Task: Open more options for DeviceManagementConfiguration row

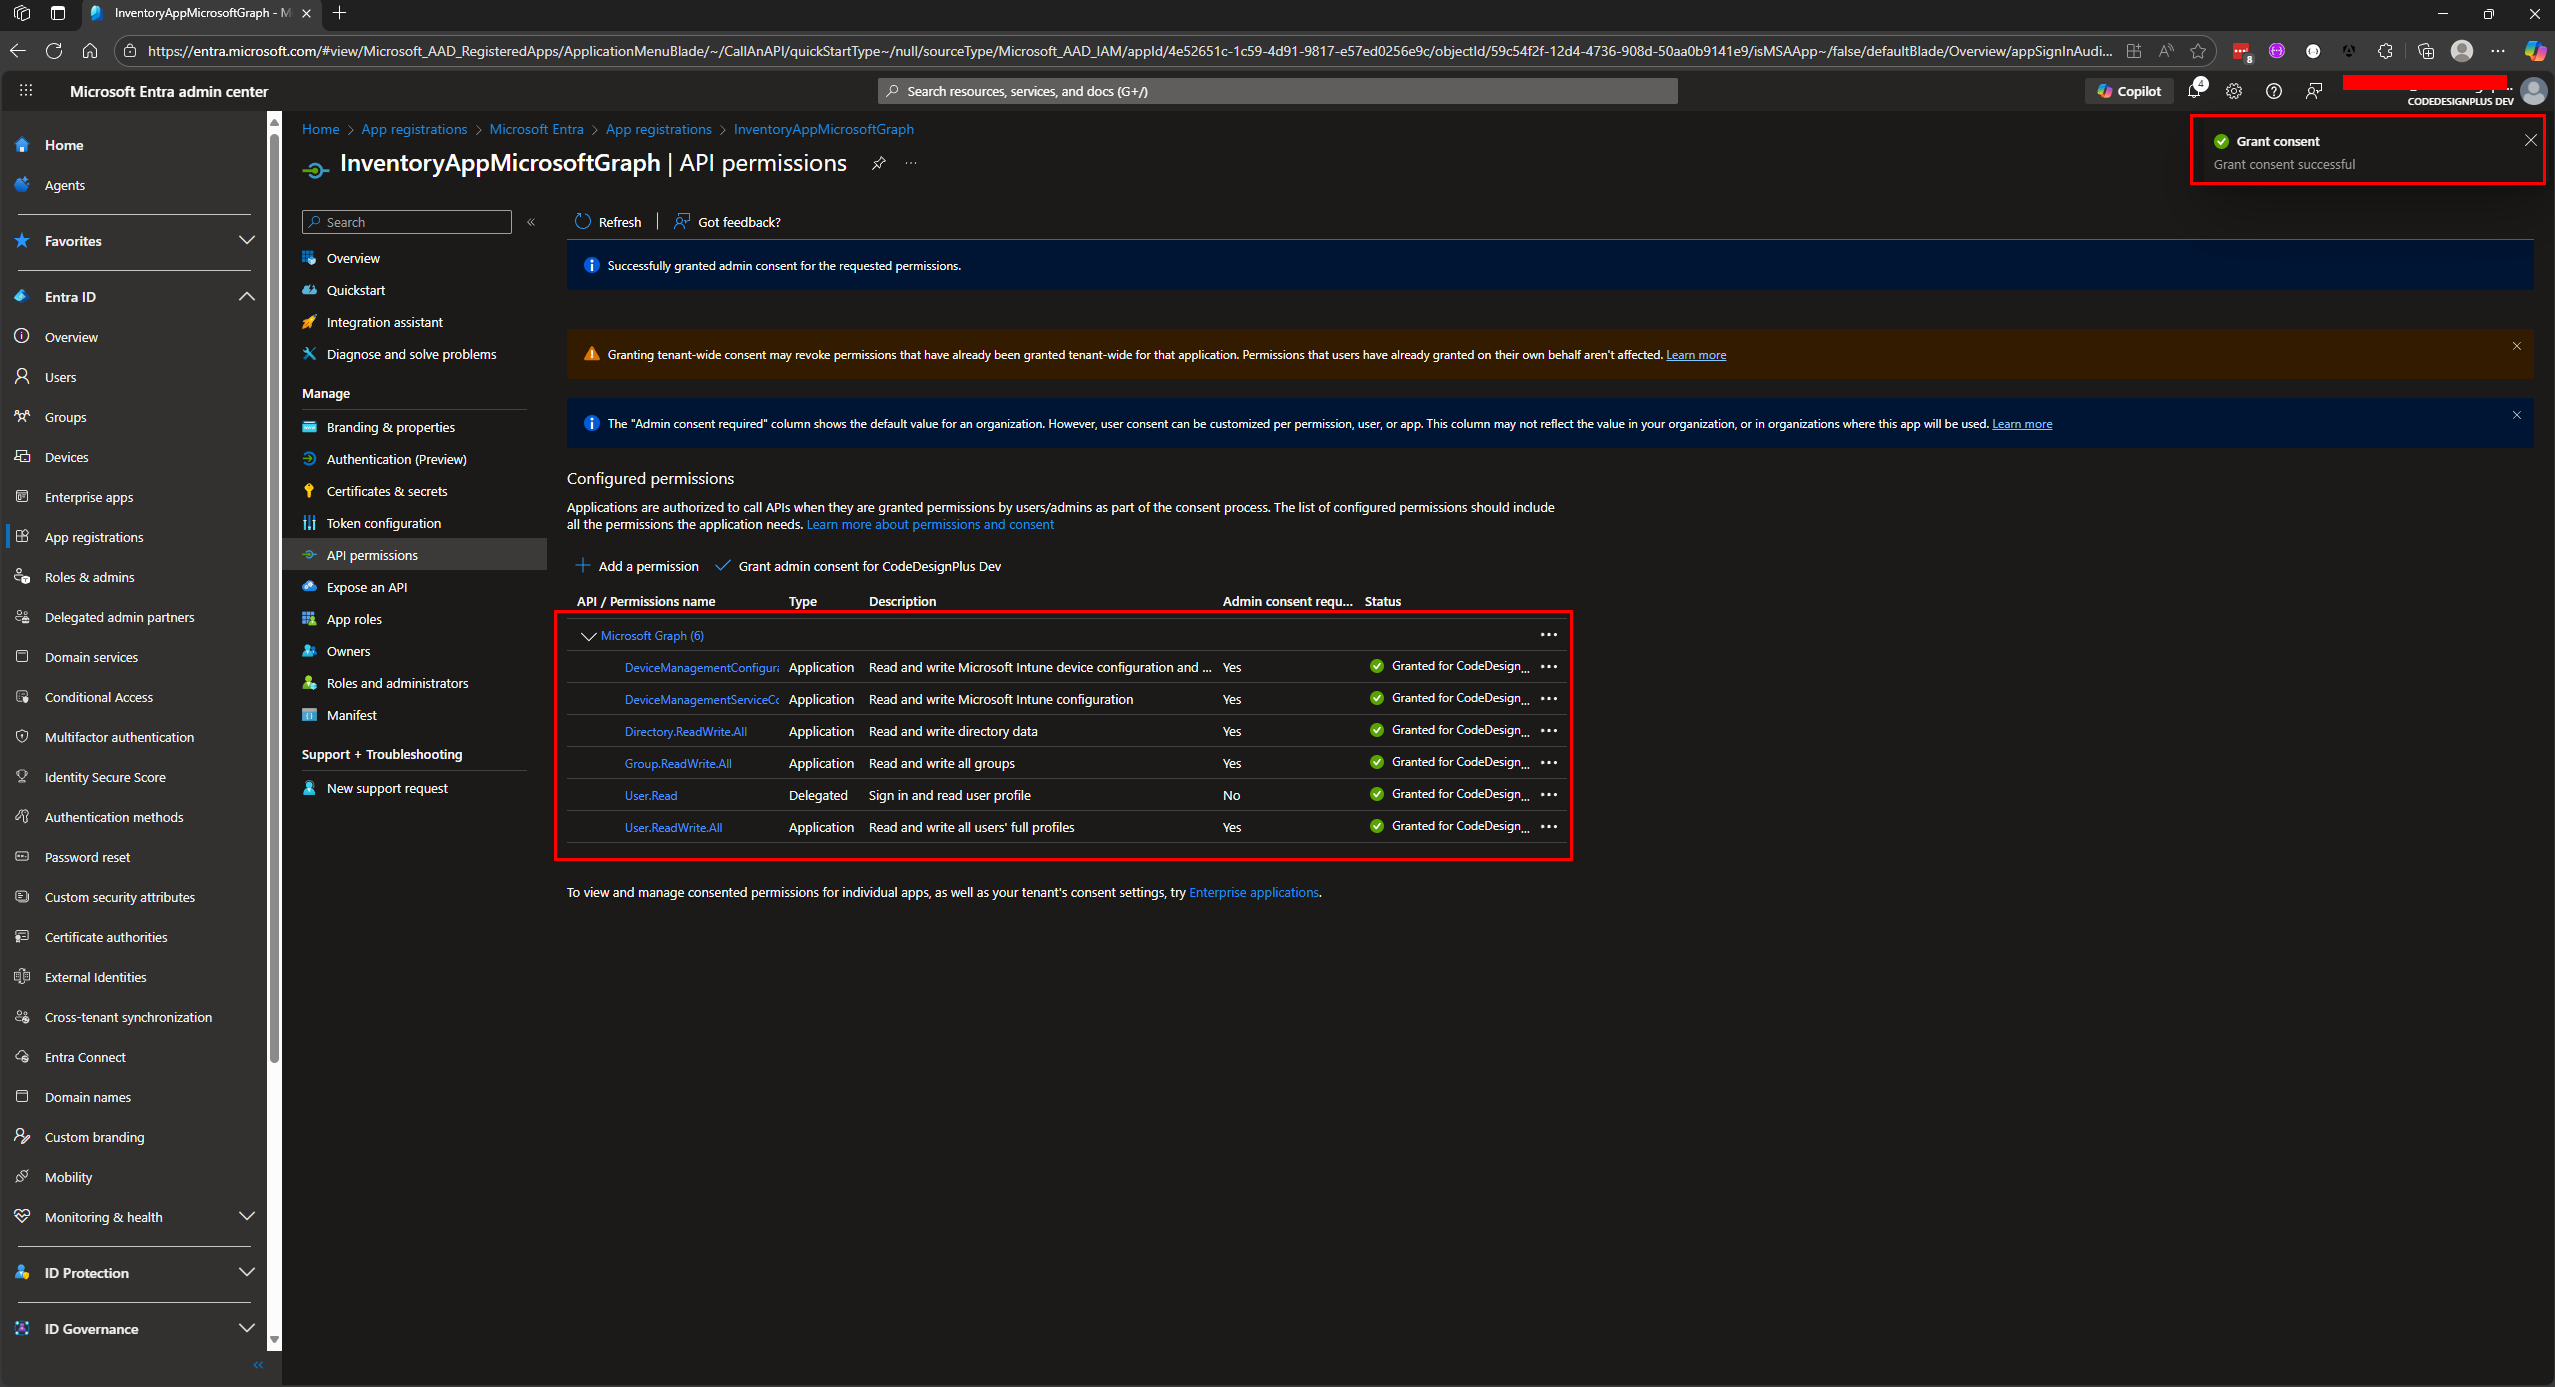Action: (1549, 667)
